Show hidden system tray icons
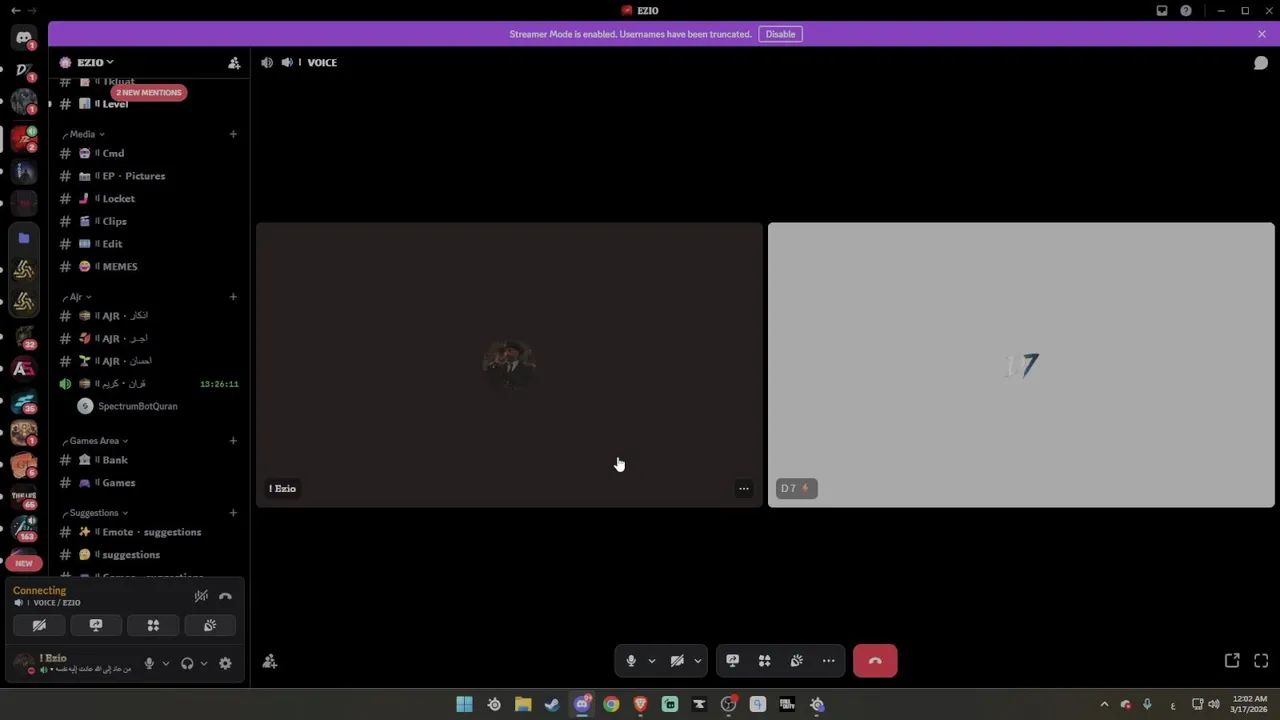Screen dimensions: 1280x720 [x=1104, y=705]
